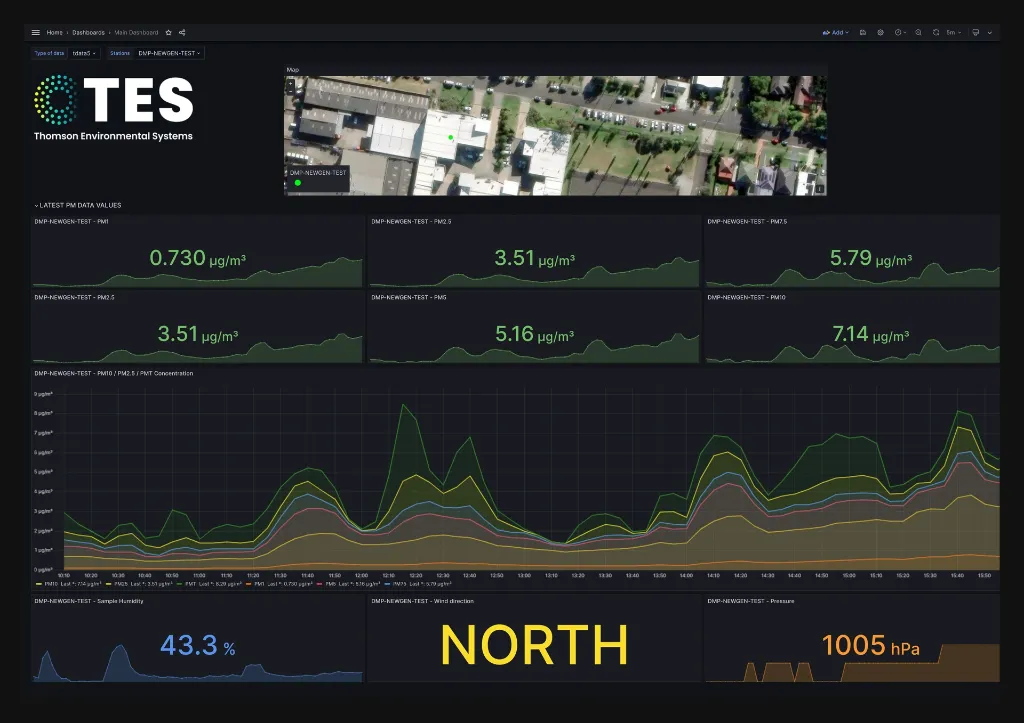Refresh dashboard data with the refresh icon
This screenshot has height=723, width=1024.
tap(934, 32)
